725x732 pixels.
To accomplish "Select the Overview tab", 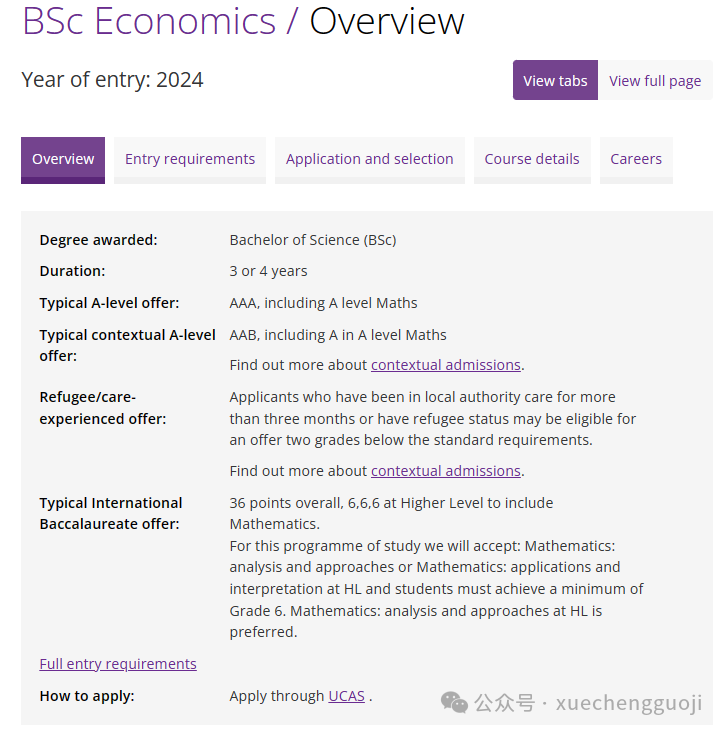I will 63,160.
